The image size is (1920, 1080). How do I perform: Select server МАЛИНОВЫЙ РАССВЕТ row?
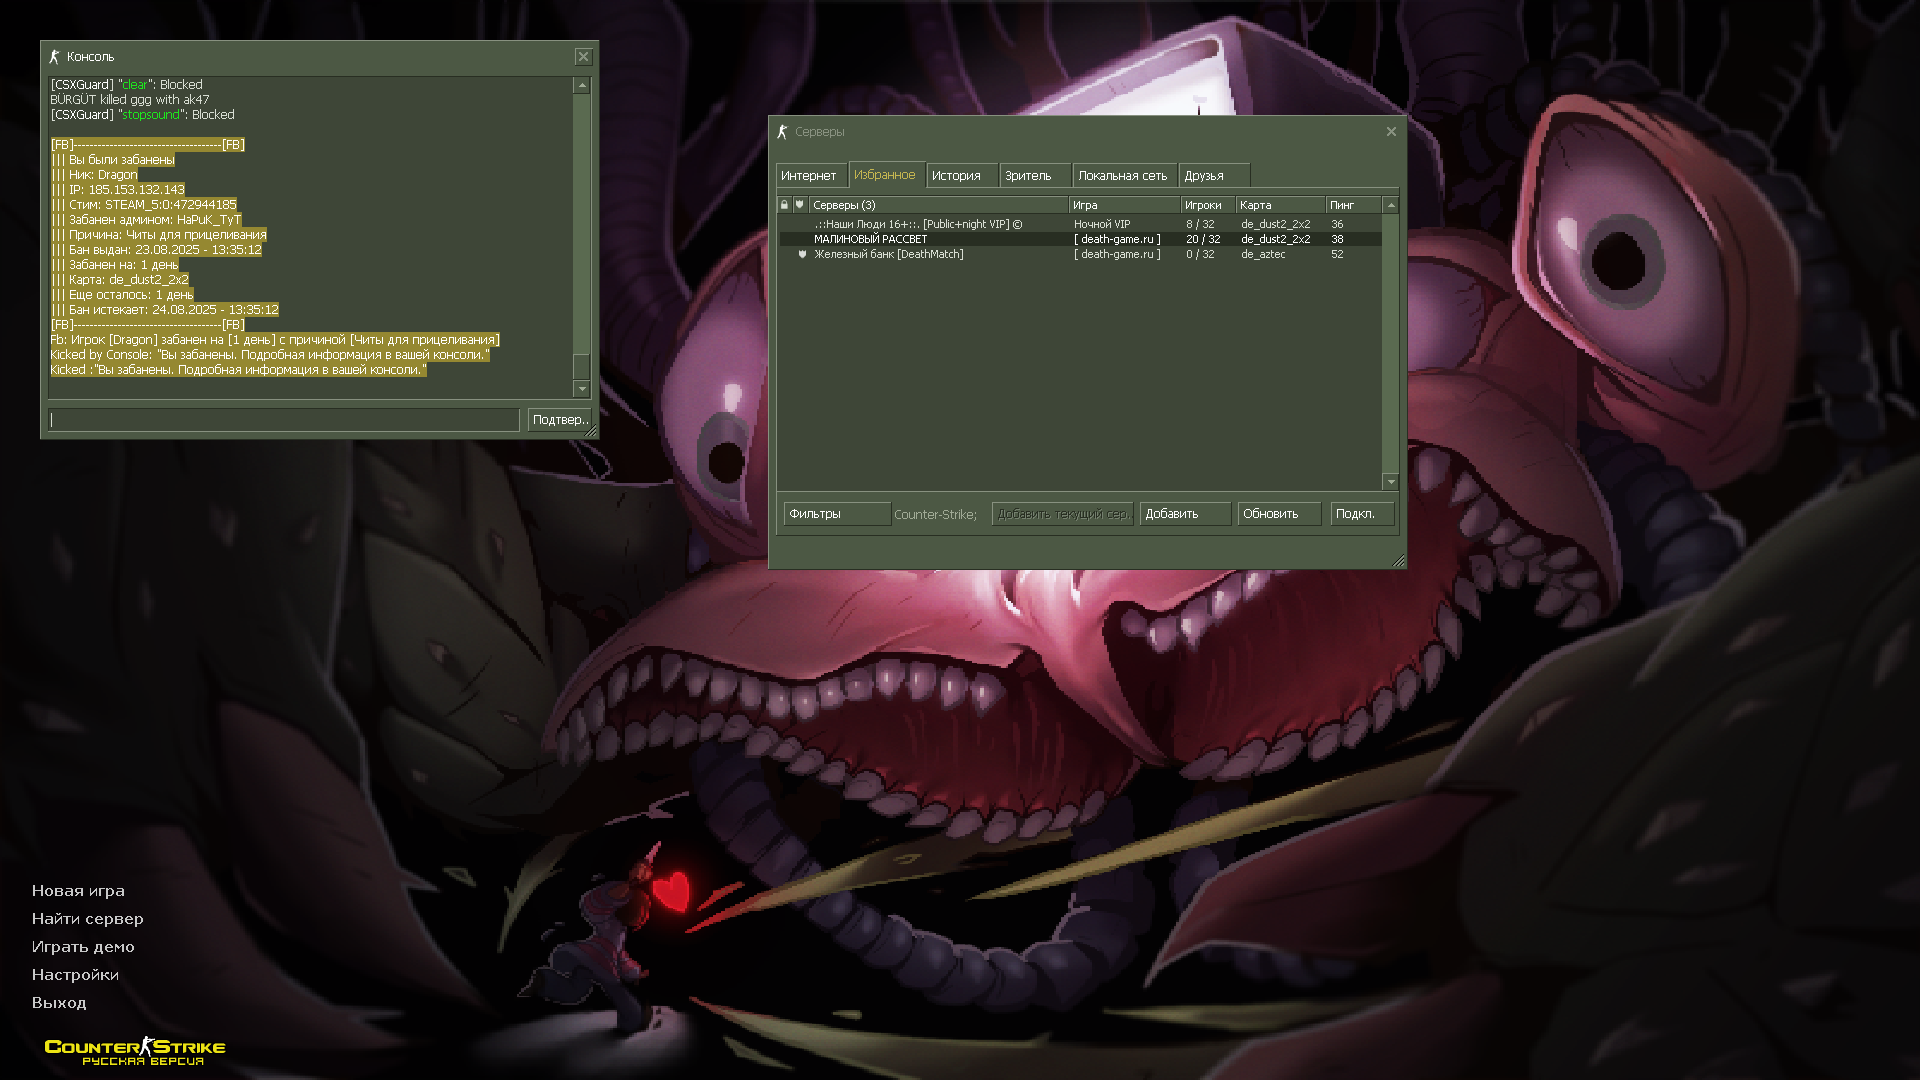(1080, 240)
